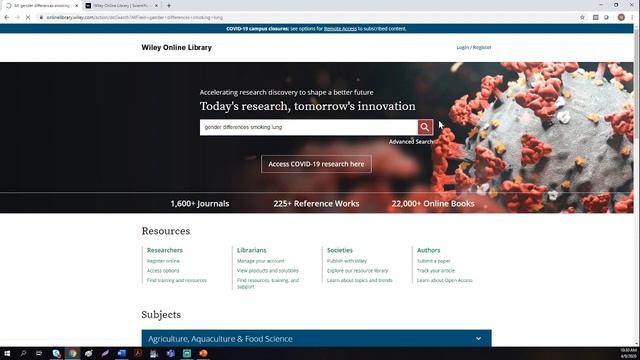
Task: Click Publish with Wiley link
Action: pos(347,261)
